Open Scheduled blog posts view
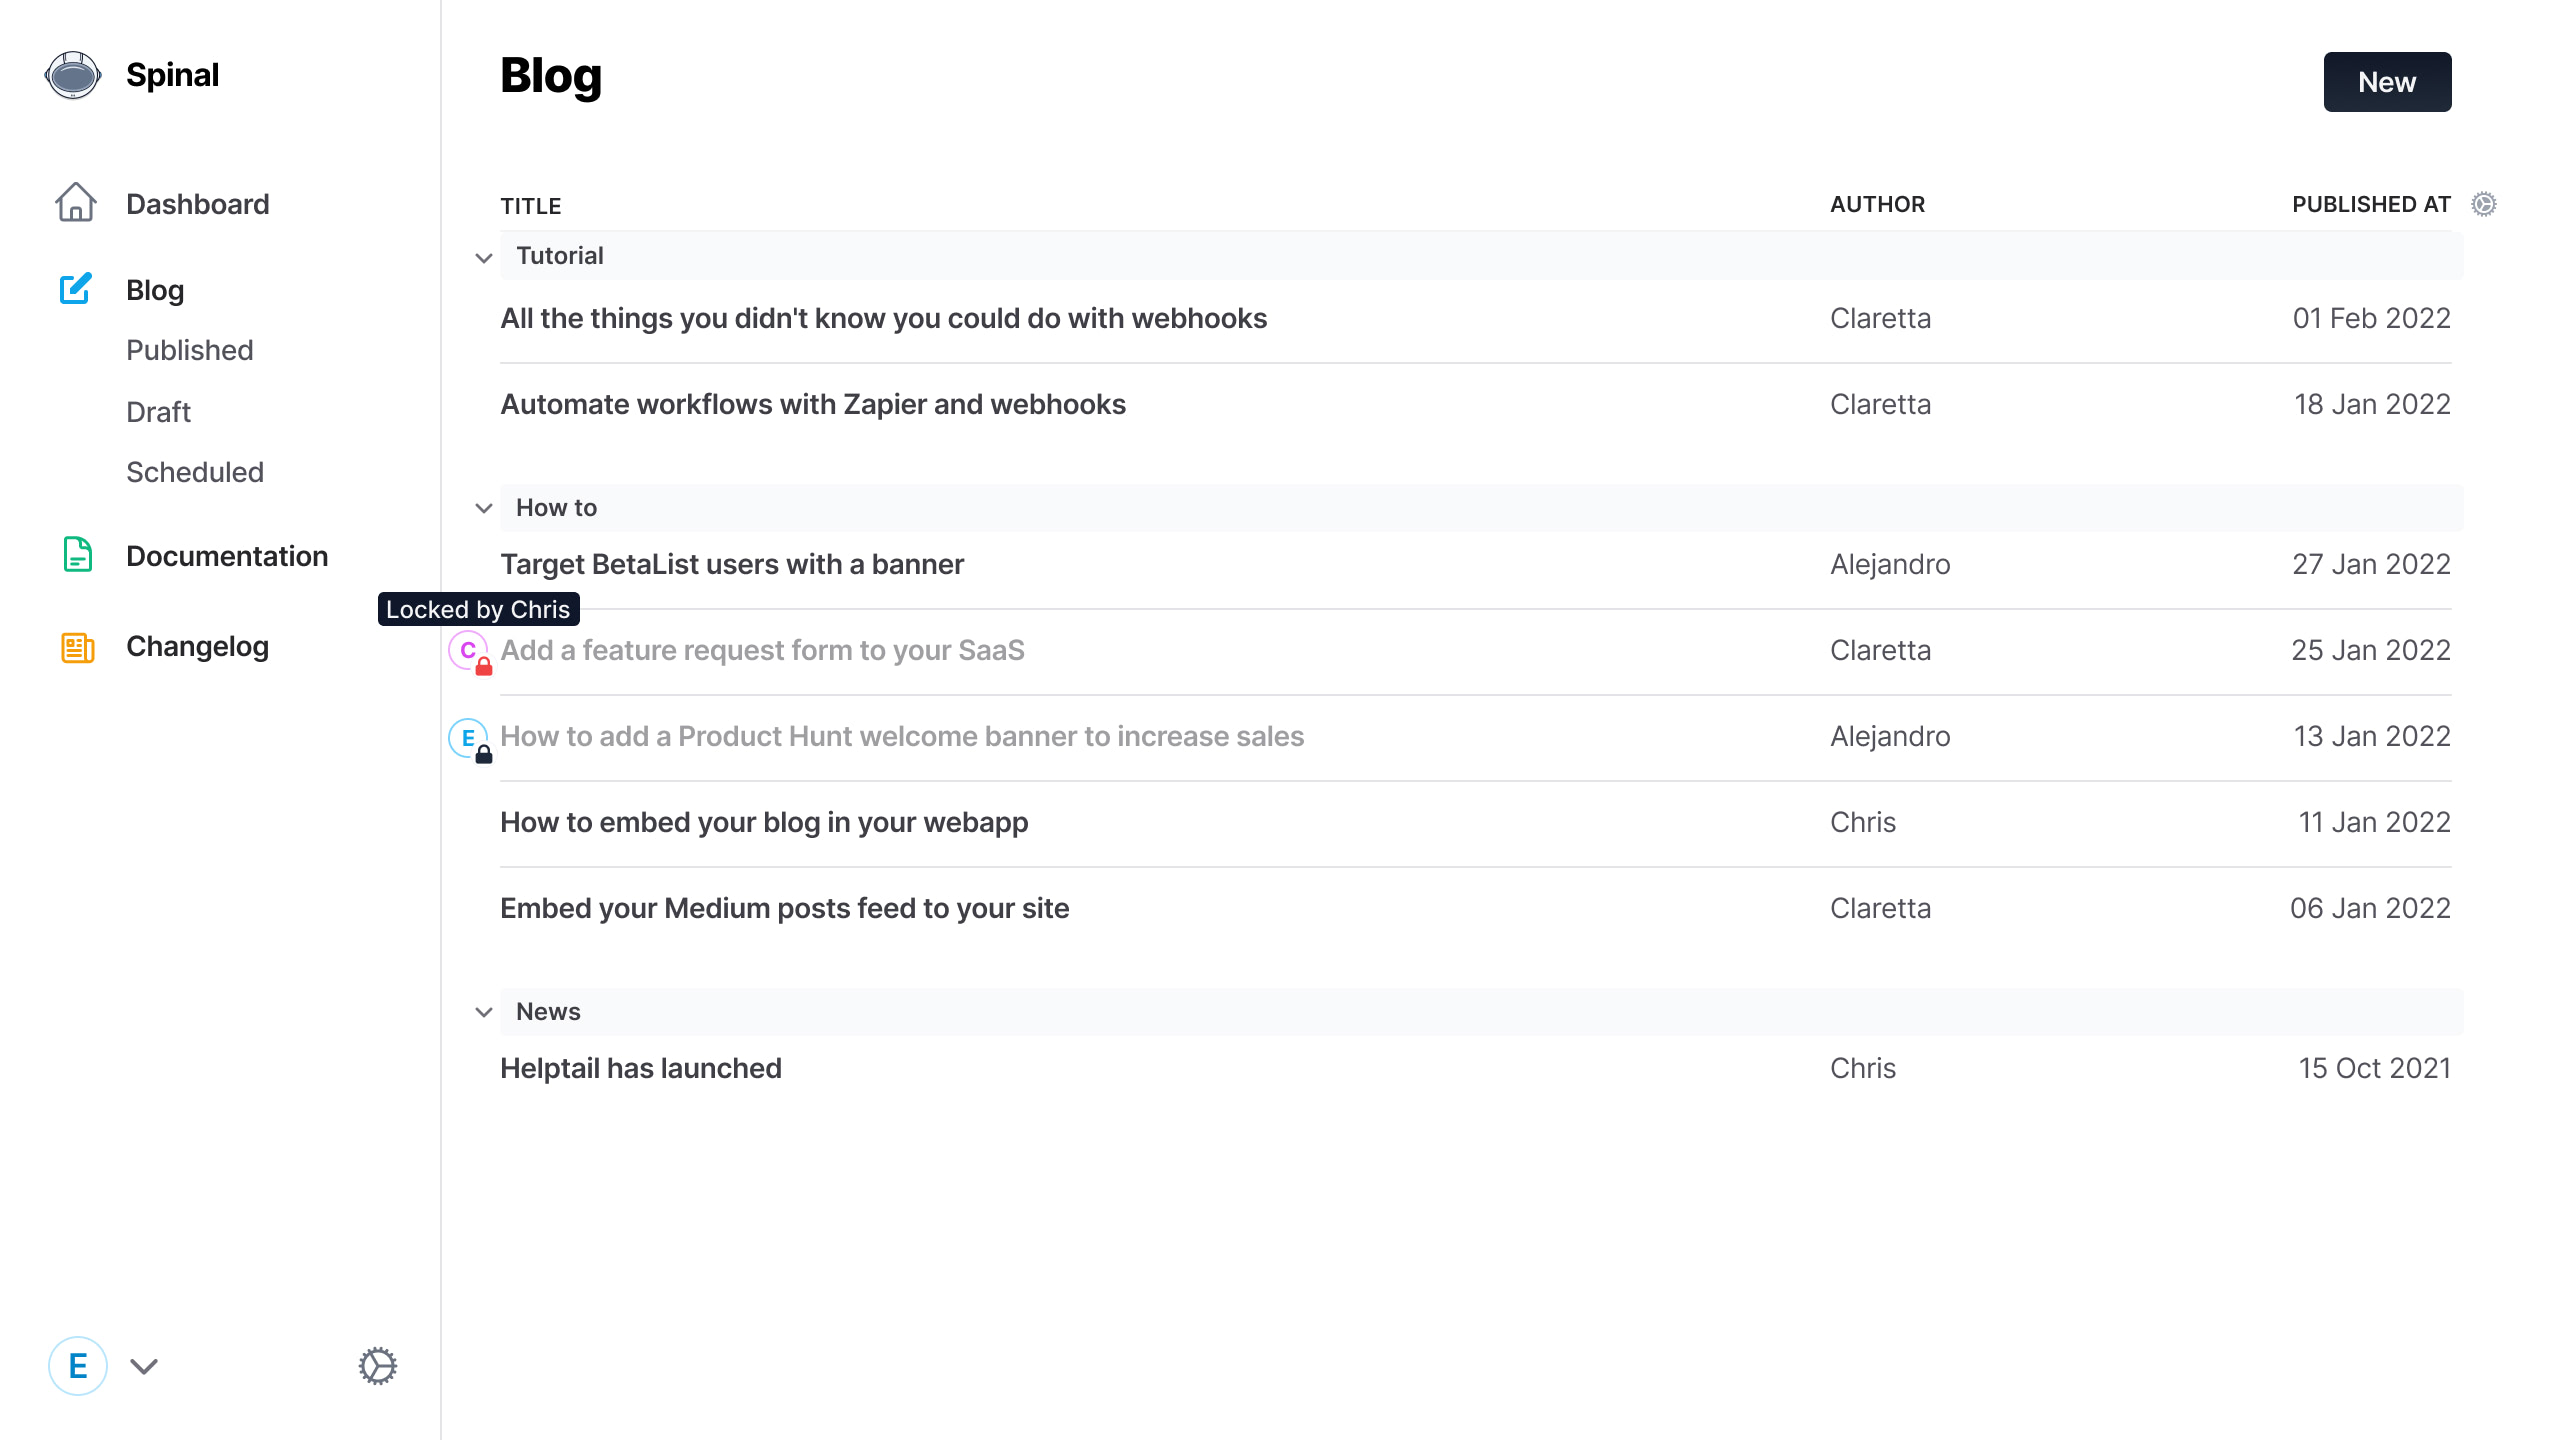 [195, 471]
